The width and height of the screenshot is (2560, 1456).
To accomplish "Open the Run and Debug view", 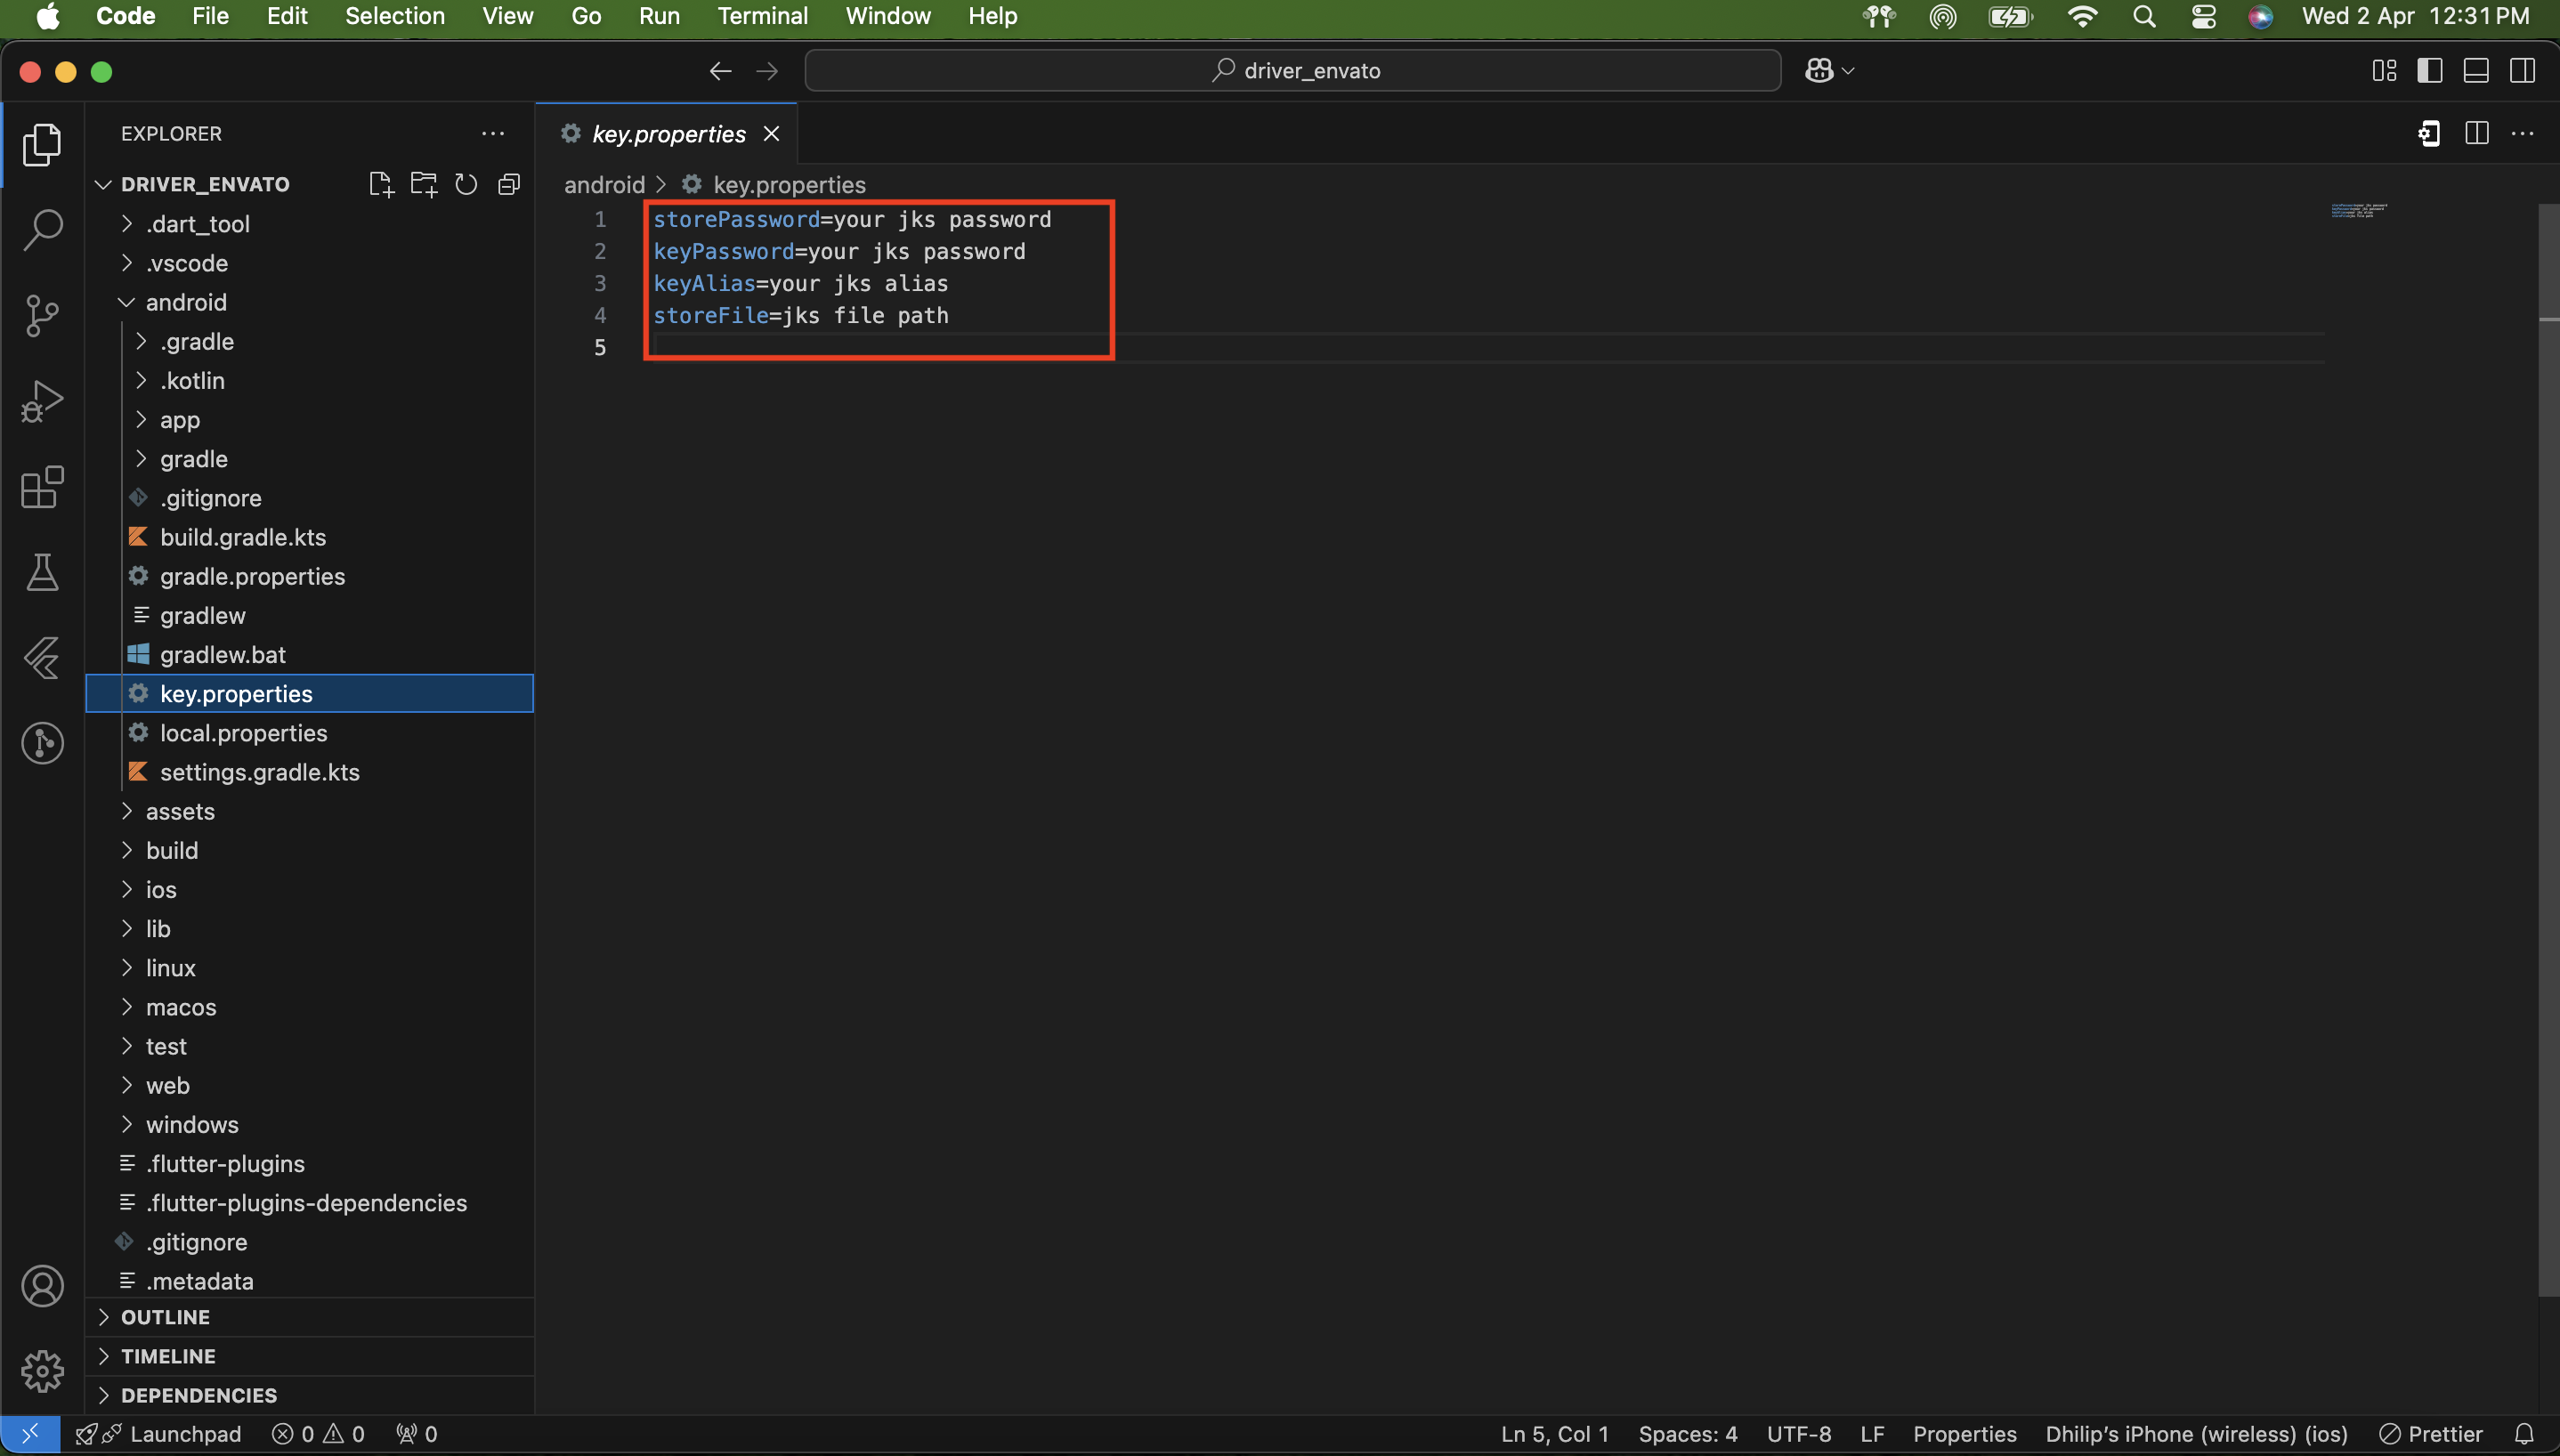I will coord(42,402).
